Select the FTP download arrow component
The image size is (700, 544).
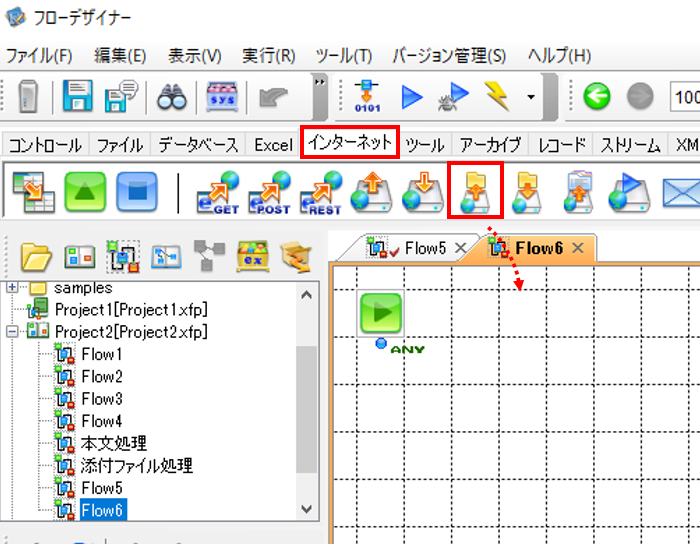pyautogui.click(x=423, y=192)
